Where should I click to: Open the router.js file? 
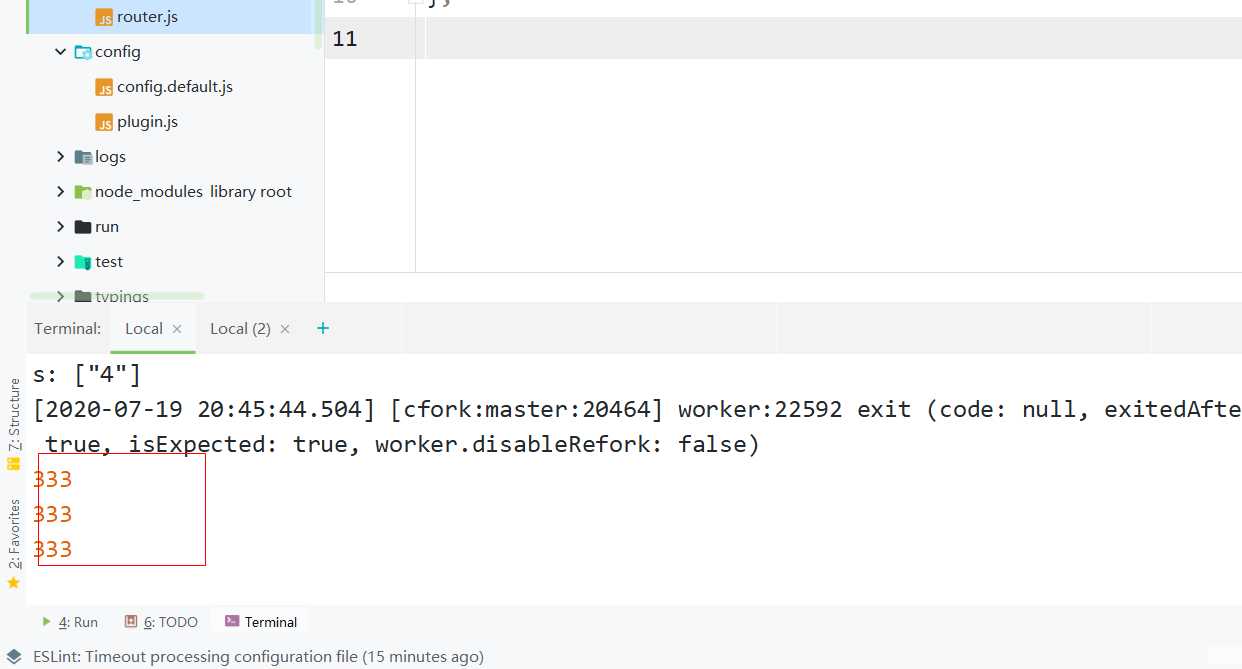[x=147, y=17]
